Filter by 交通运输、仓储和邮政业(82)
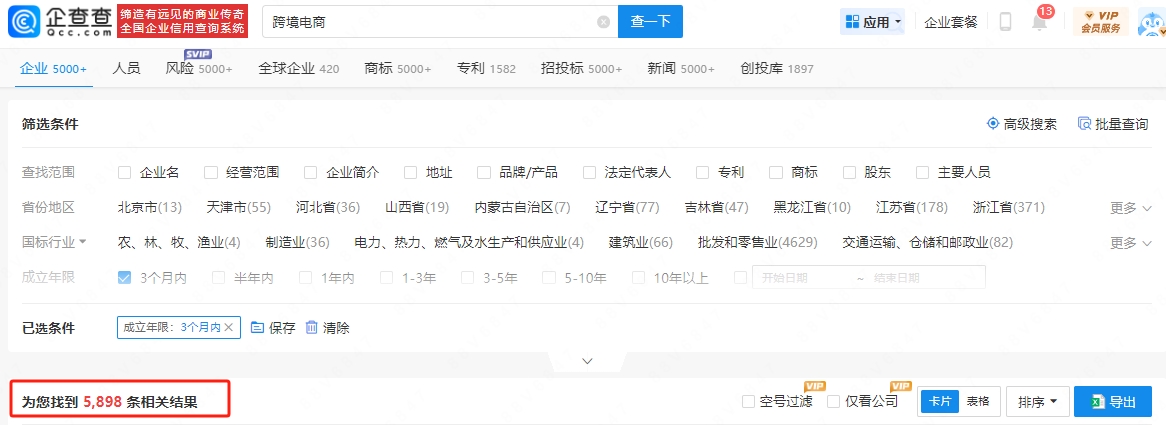Screen dimensions: 1166x425 pyautogui.click(x=927, y=242)
